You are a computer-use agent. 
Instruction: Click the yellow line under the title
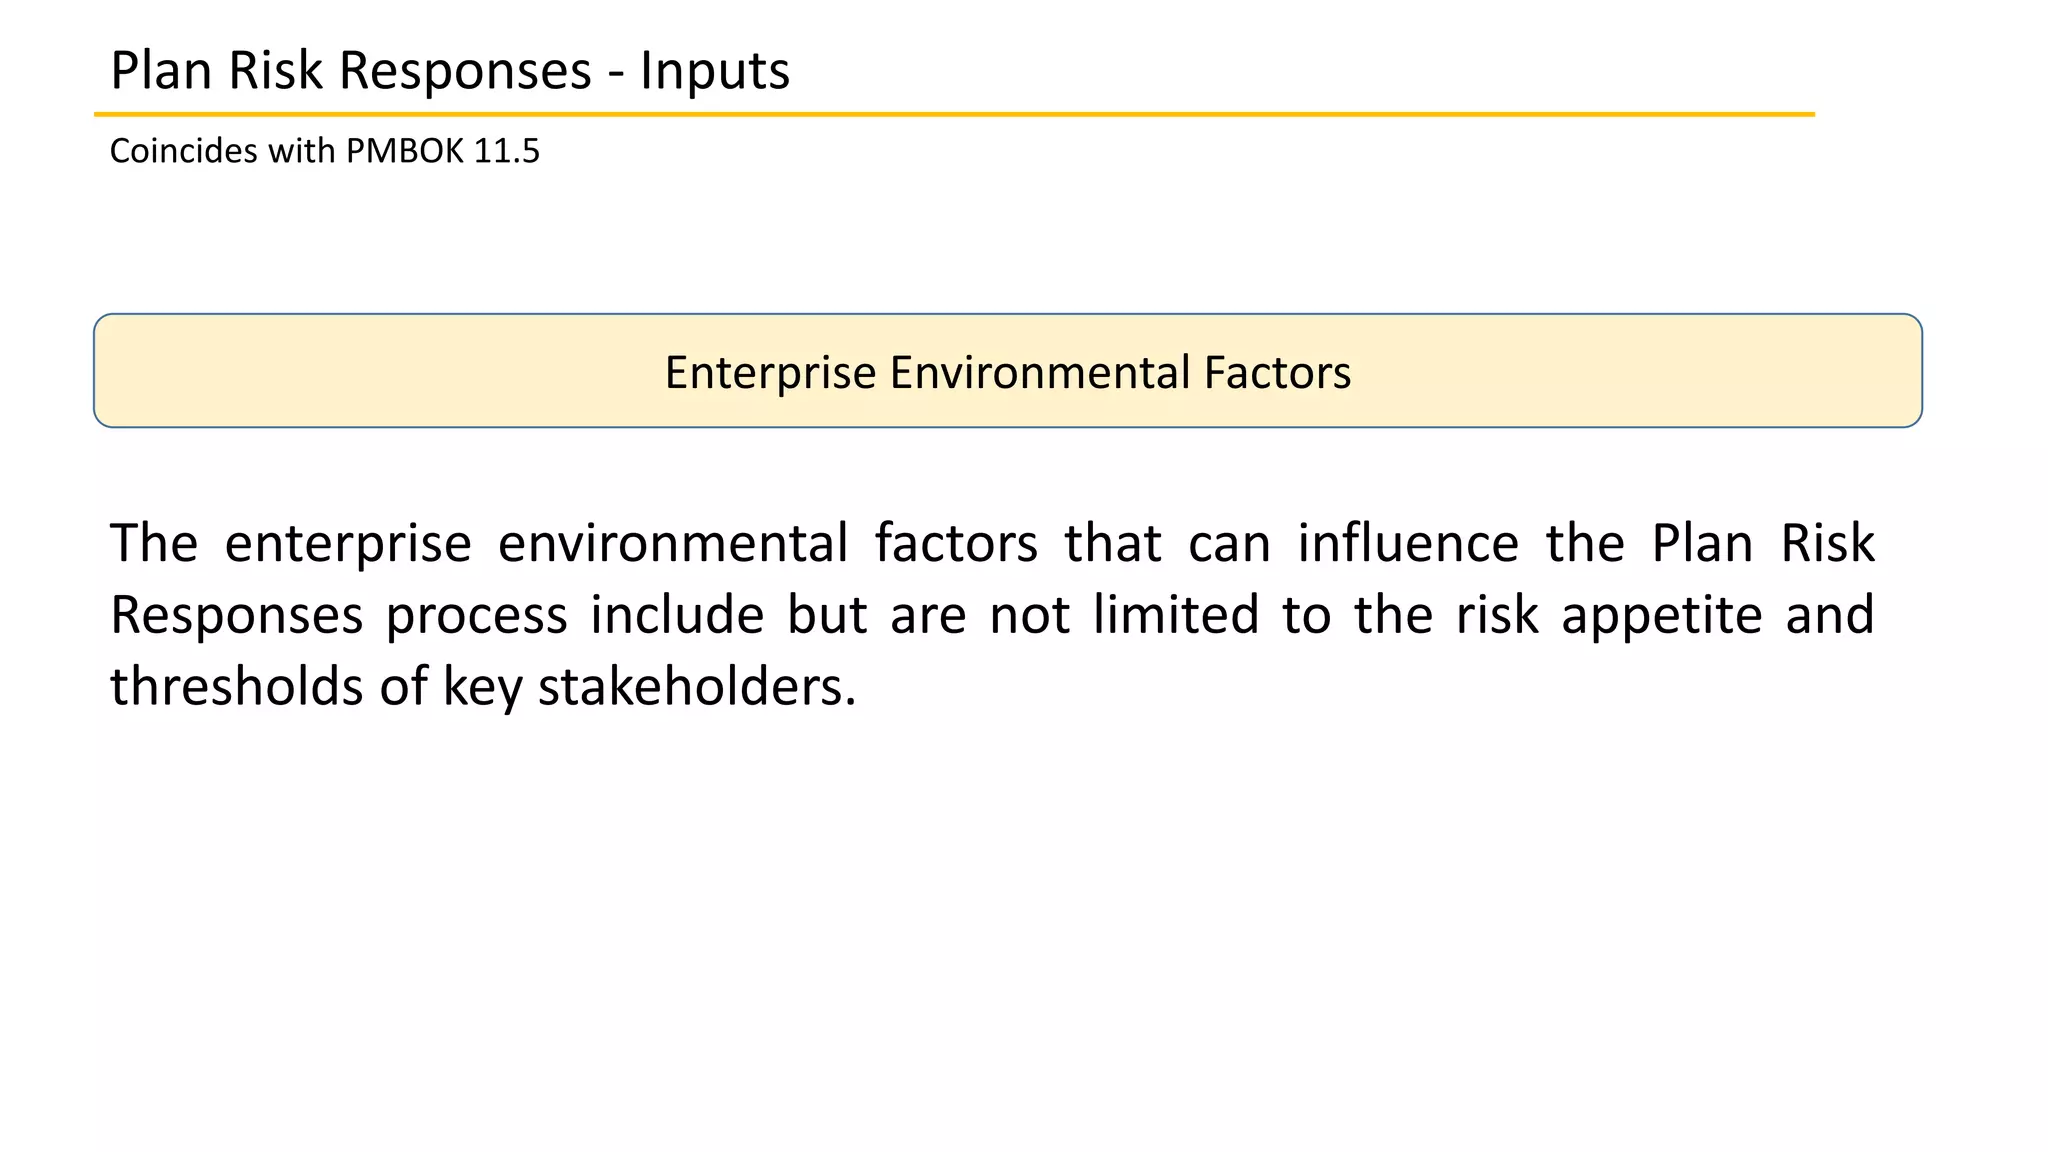[x=954, y=115]
